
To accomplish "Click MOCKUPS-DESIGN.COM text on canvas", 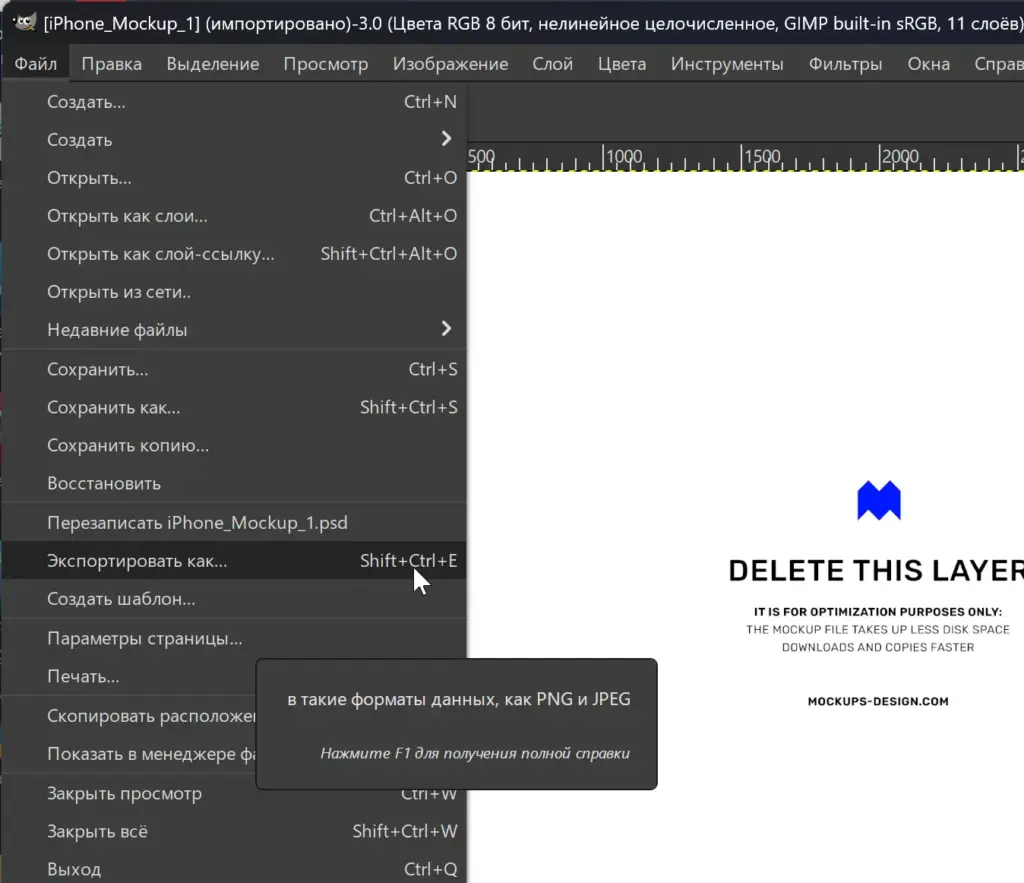I will point(878,701).
